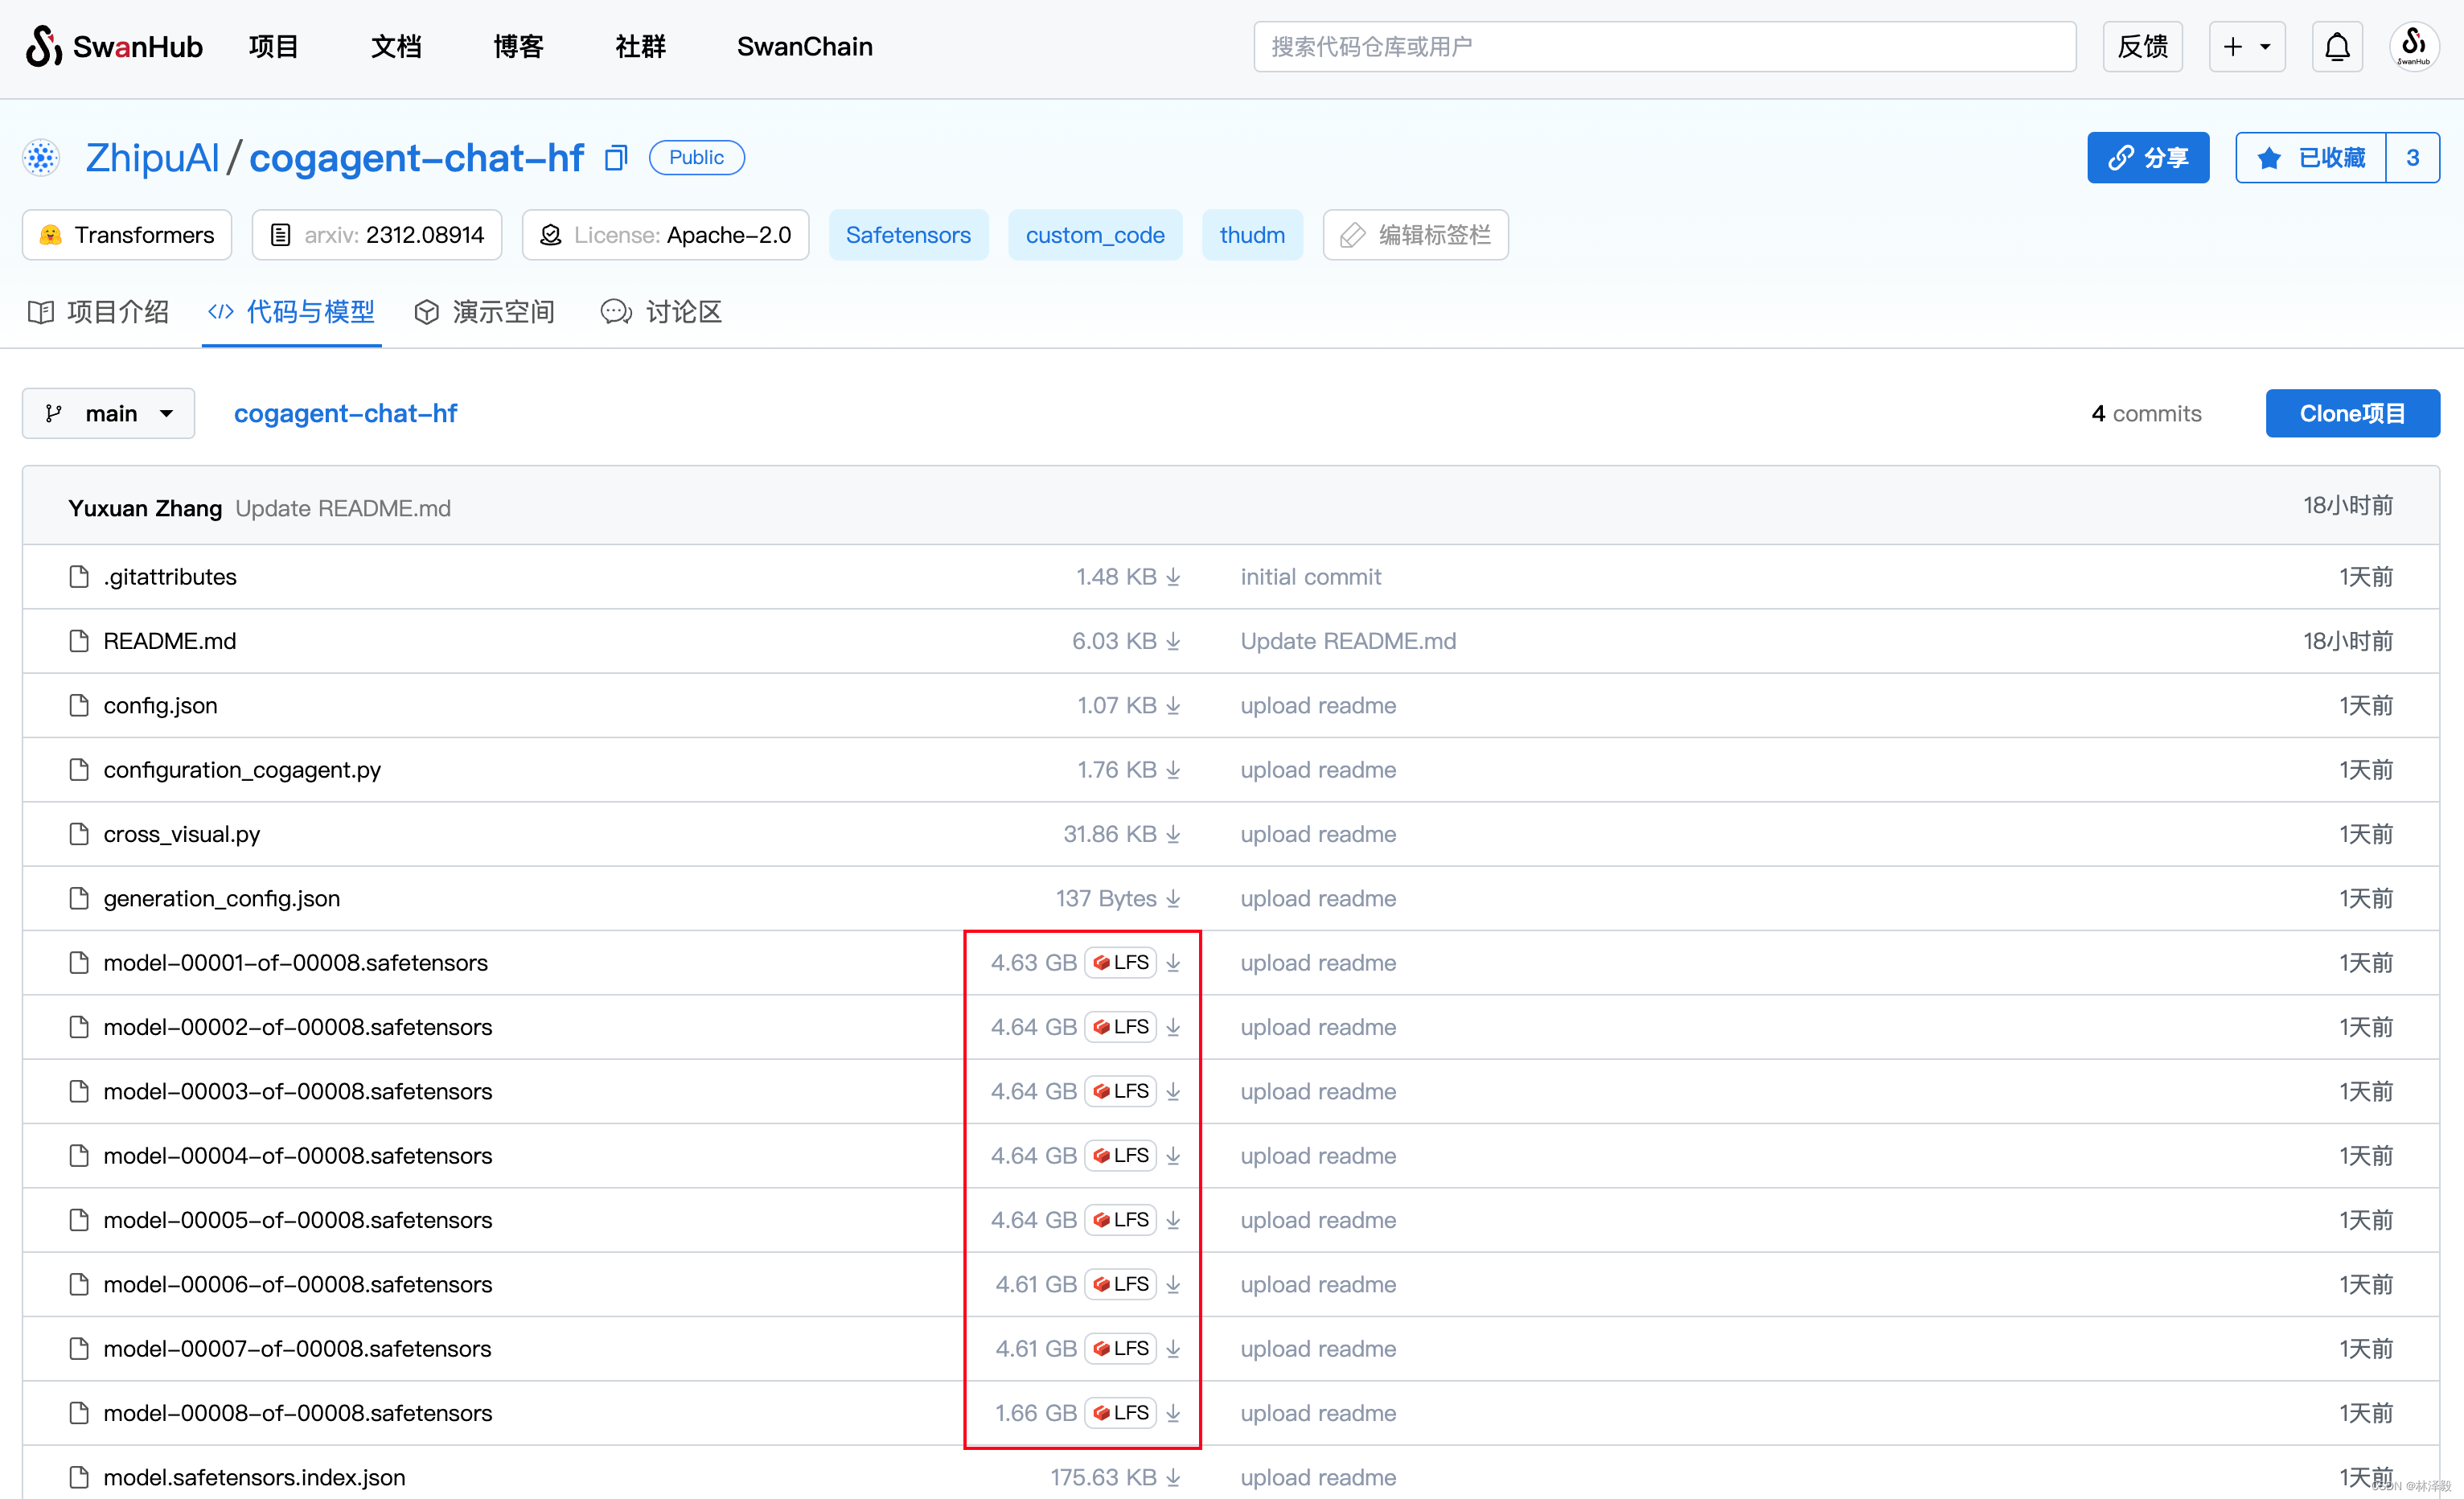Screen dimensions: 2464x1499
Task: Click the cogagent-chat-hf breadcrumb path
Action: (345, 413)
